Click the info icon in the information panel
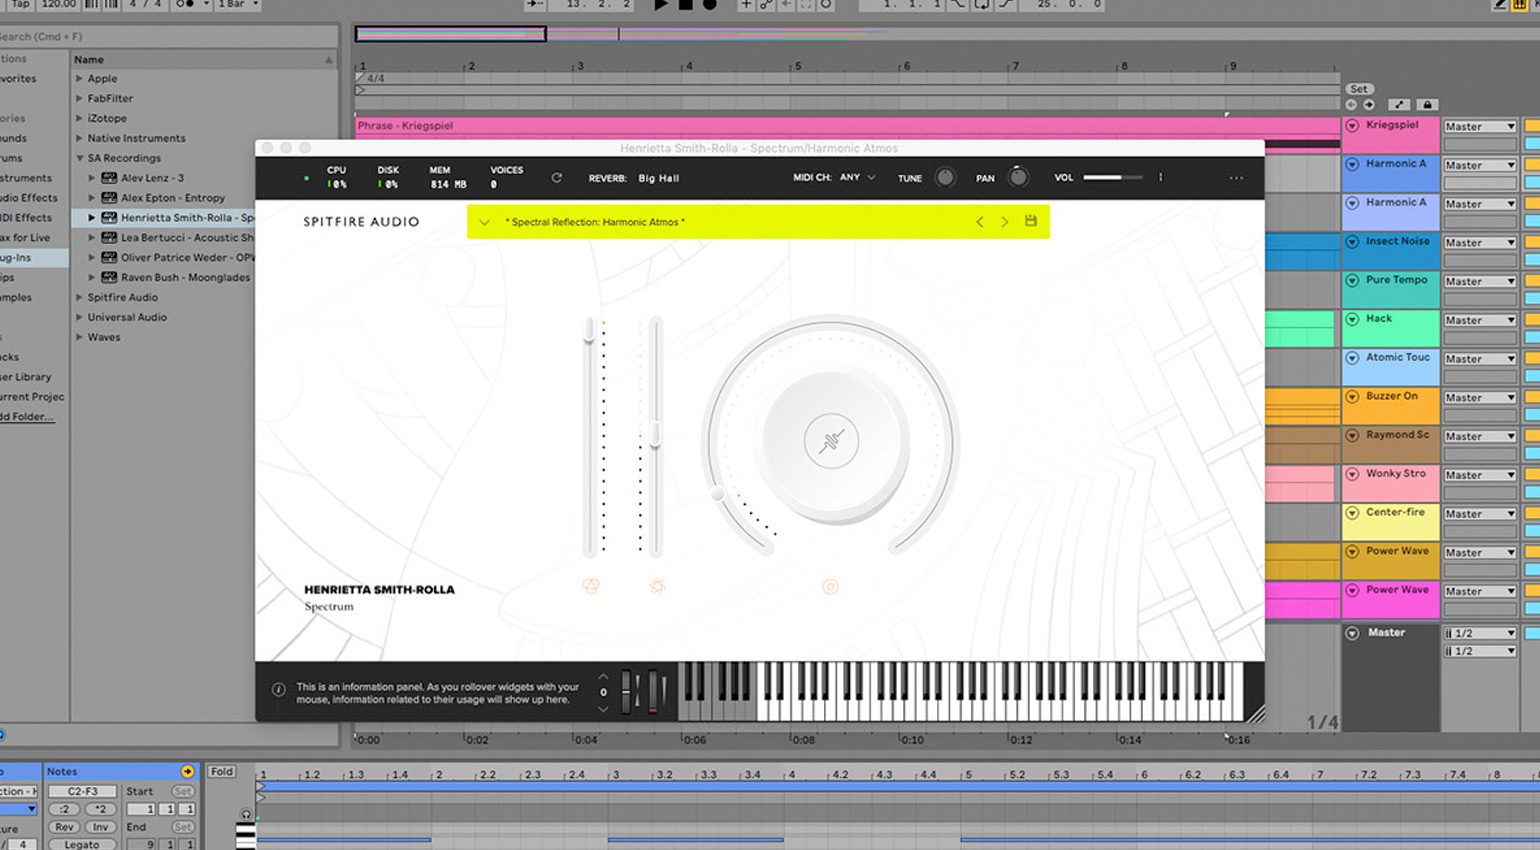 [x=279, y=689]
